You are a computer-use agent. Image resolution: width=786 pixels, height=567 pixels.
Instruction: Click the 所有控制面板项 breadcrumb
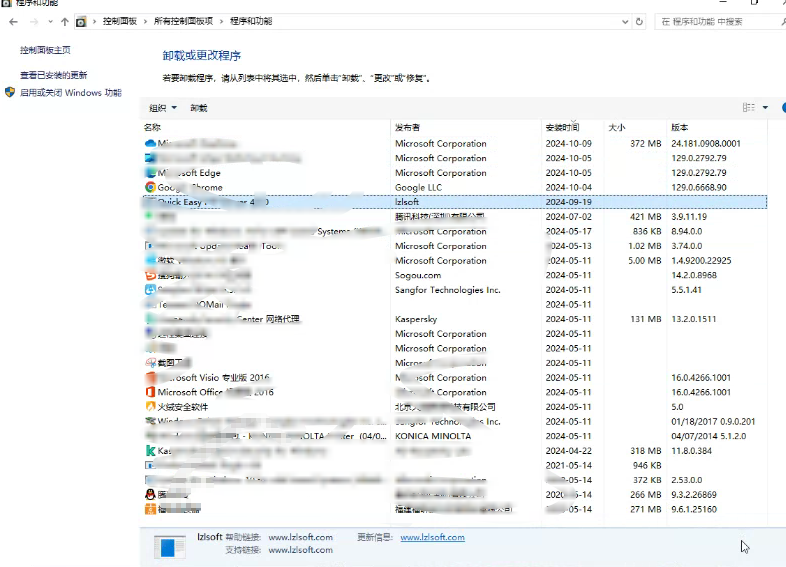point(183,21)
